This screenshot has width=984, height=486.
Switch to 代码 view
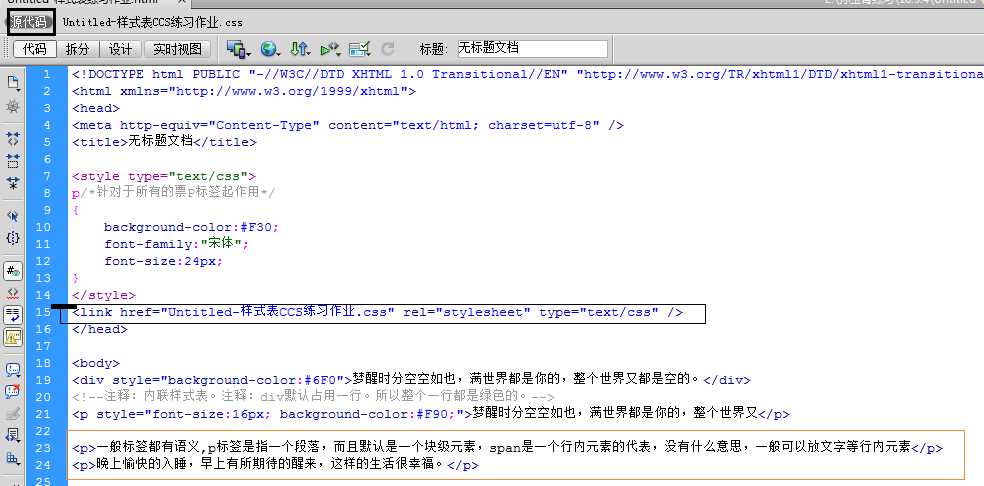click(x=35, y=49)
